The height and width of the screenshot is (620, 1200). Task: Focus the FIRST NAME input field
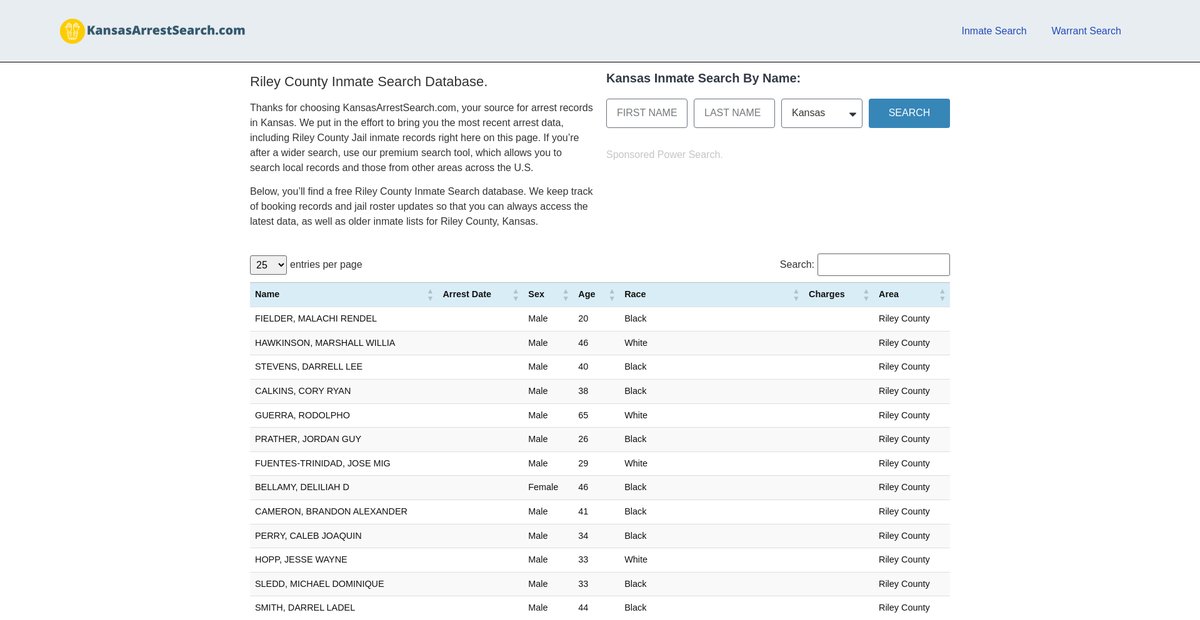pyautogui.click(x=646, y=113)
